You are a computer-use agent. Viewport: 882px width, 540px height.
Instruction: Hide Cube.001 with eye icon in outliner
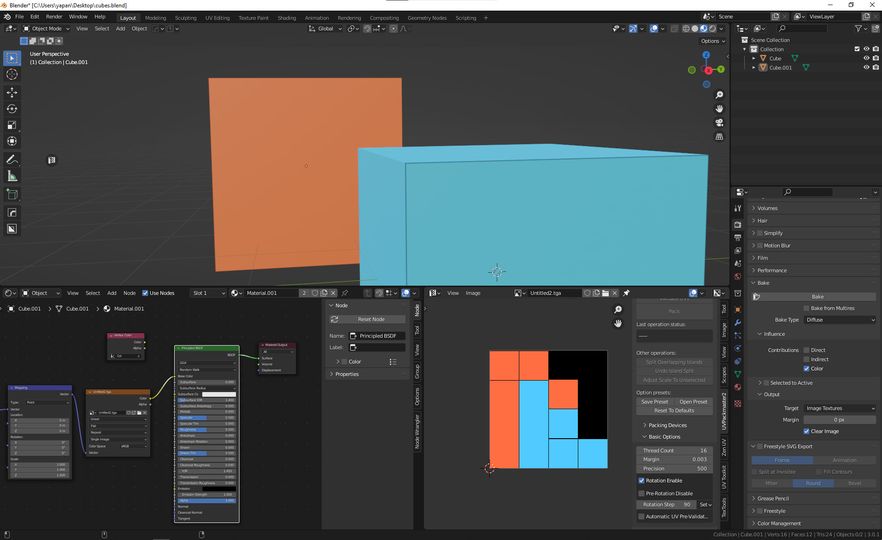866,68
